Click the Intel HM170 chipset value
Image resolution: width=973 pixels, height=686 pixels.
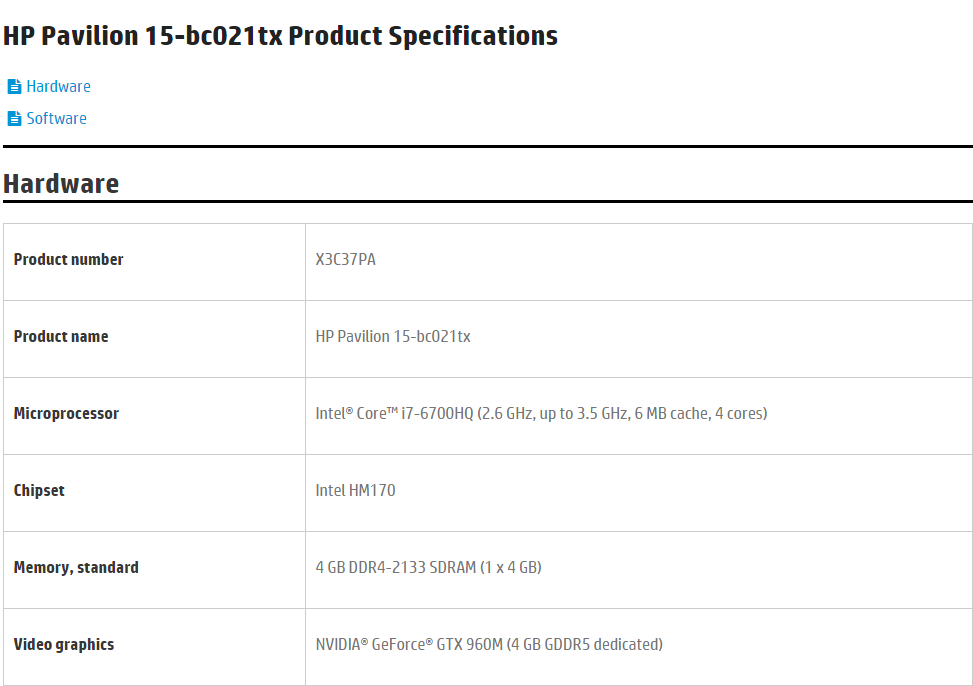[x=356, y=490]
